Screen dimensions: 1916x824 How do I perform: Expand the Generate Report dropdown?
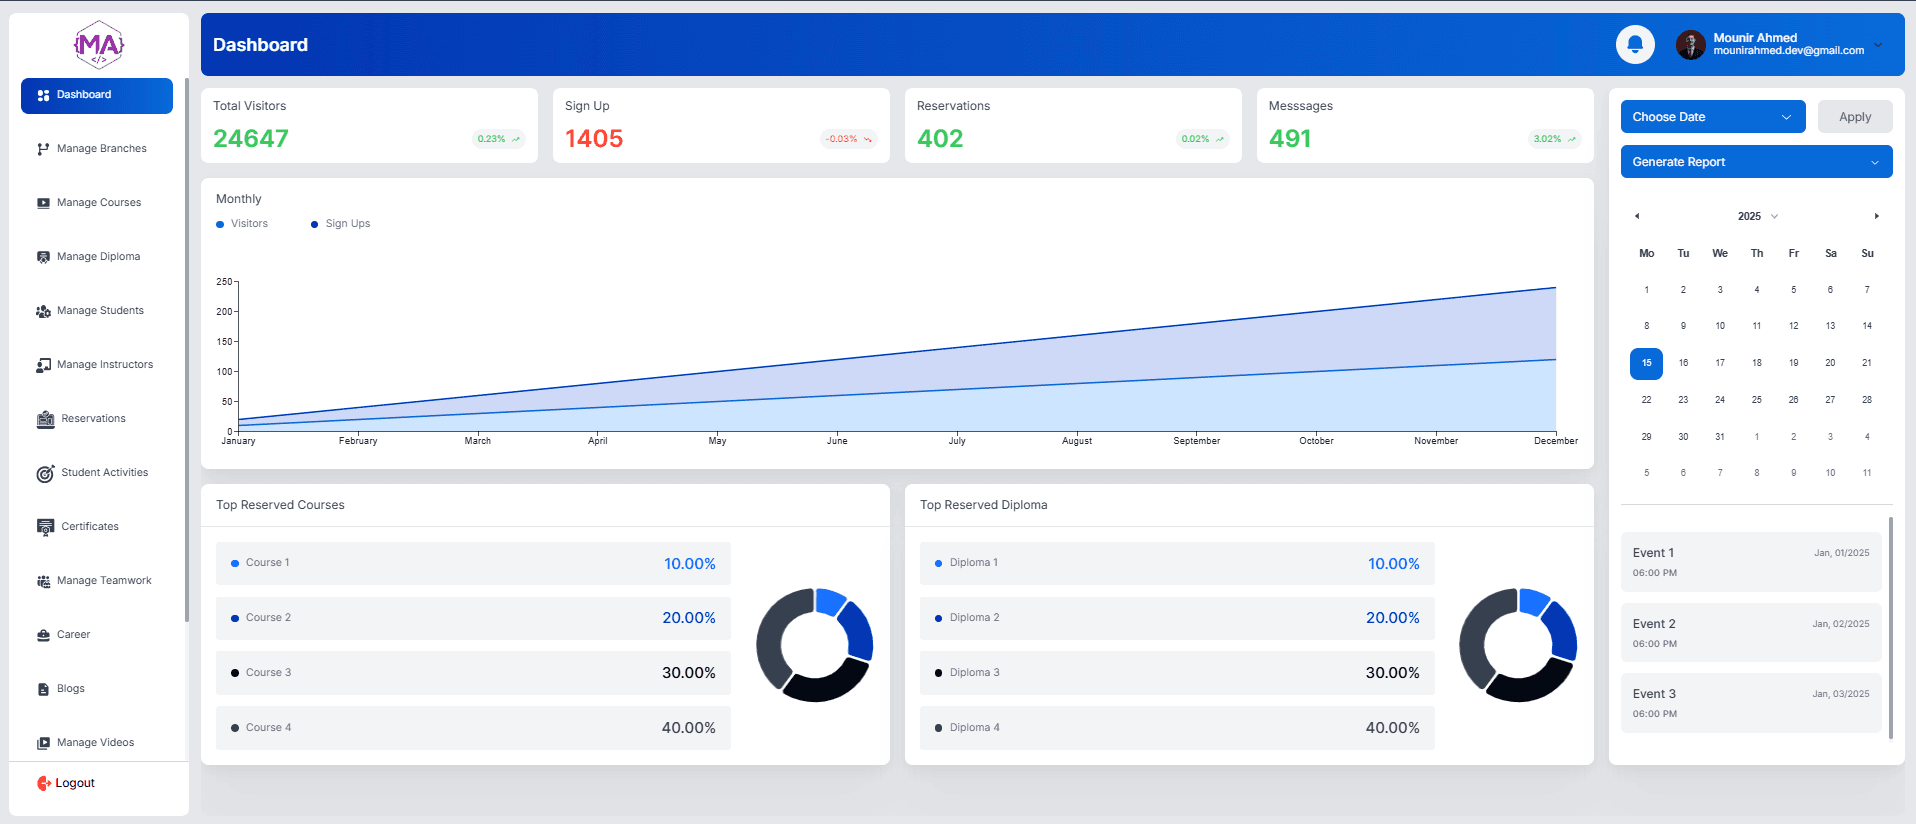[x=1755, y=162]
